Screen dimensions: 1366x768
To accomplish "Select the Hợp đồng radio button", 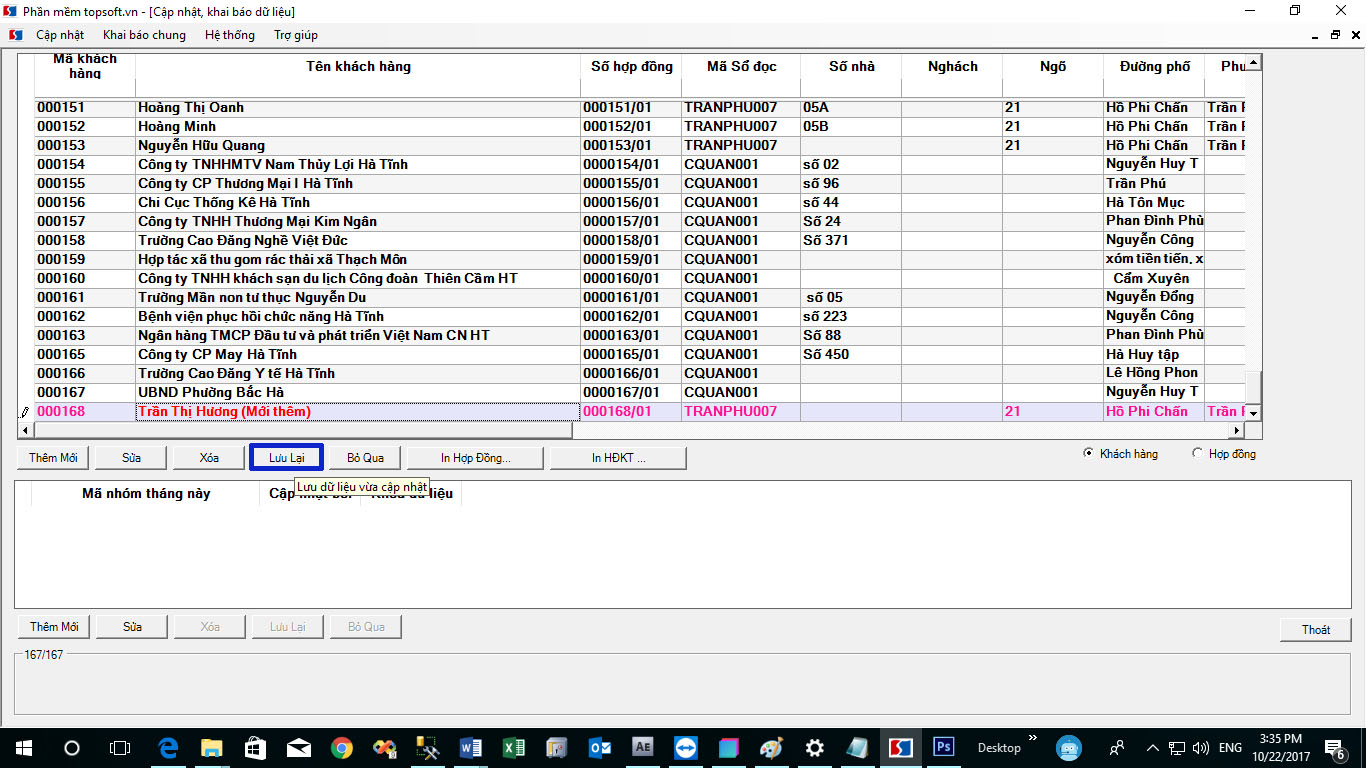I will point(1197,454).
